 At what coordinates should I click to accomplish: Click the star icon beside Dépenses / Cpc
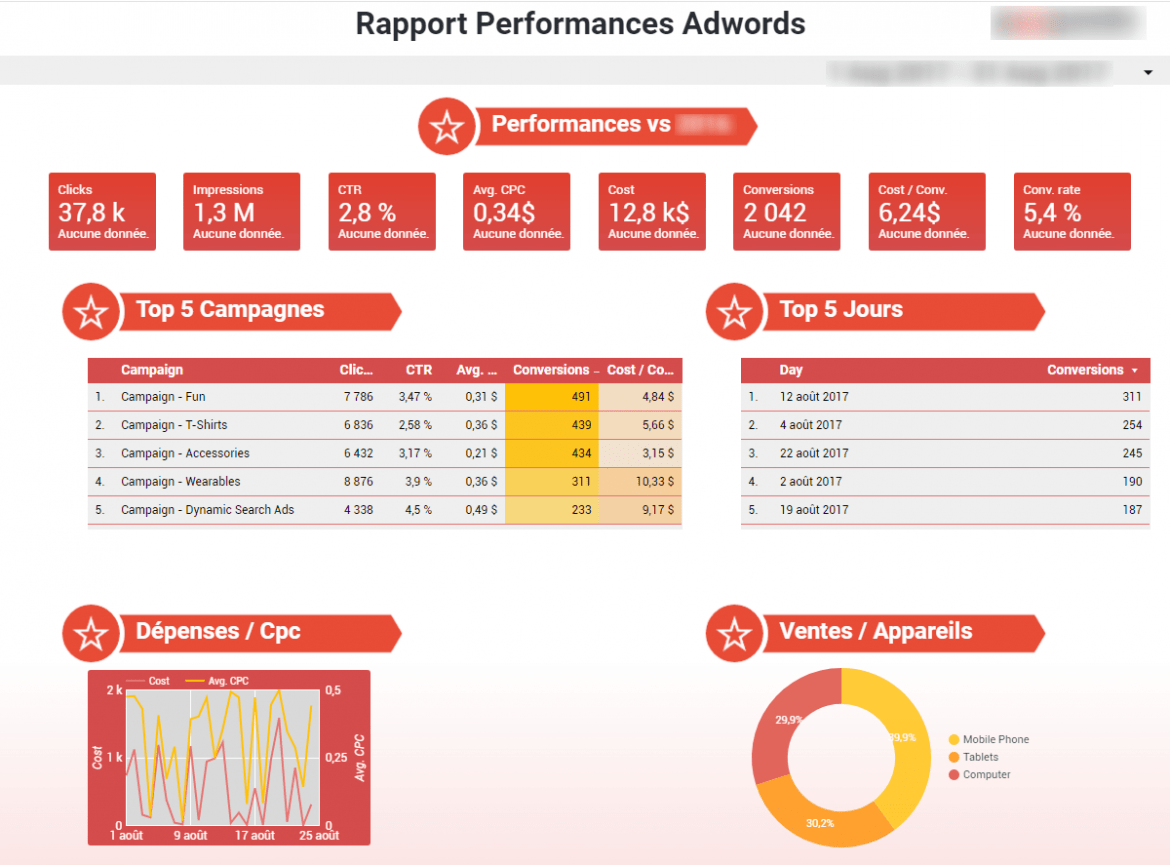pos(91,634)
